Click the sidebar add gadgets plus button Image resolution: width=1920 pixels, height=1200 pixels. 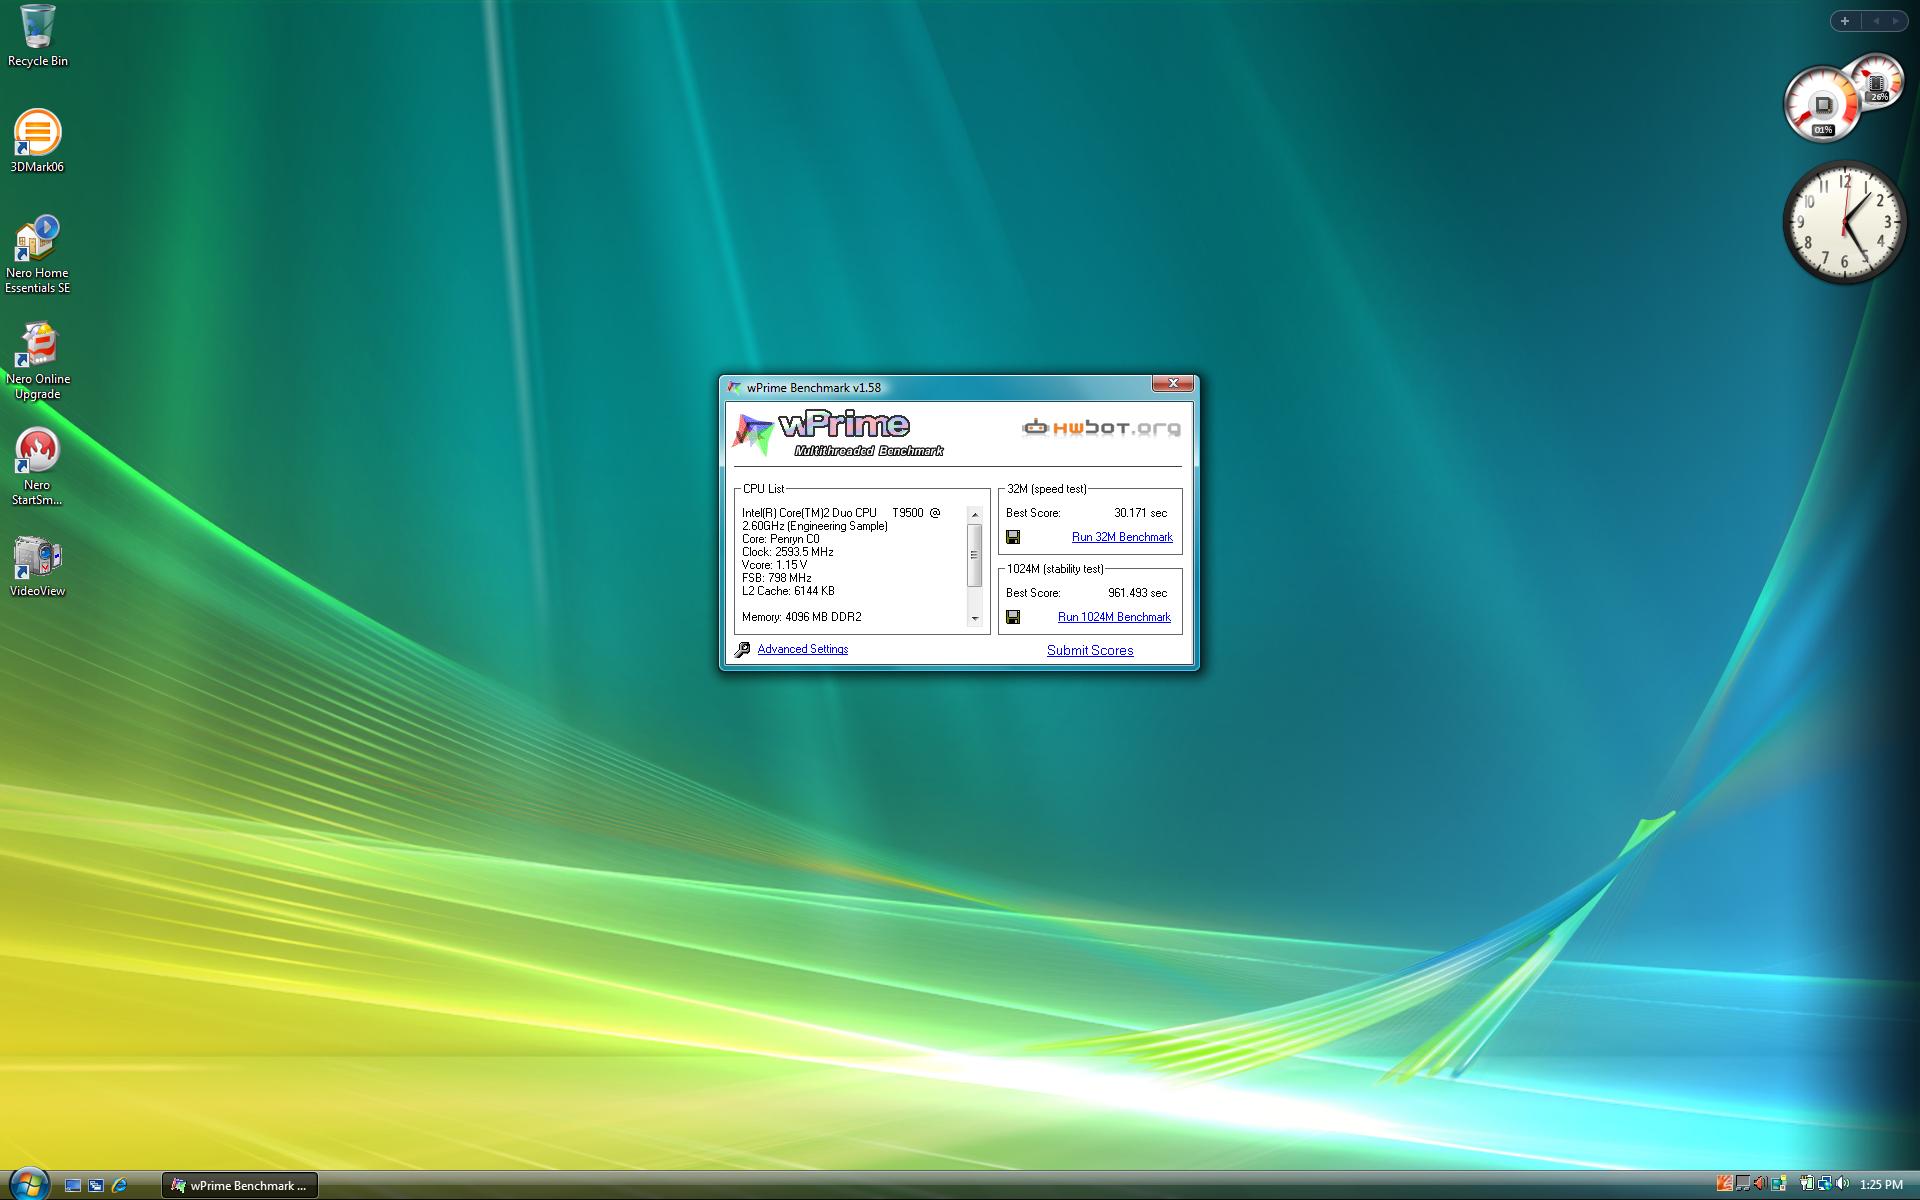[1845, 21]
